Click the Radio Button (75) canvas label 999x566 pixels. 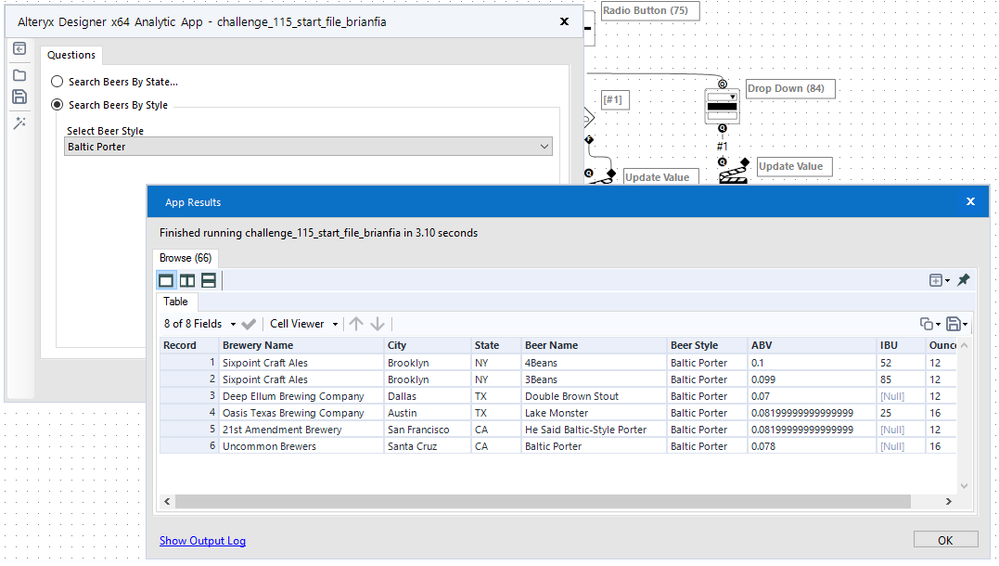pos(650,10)
